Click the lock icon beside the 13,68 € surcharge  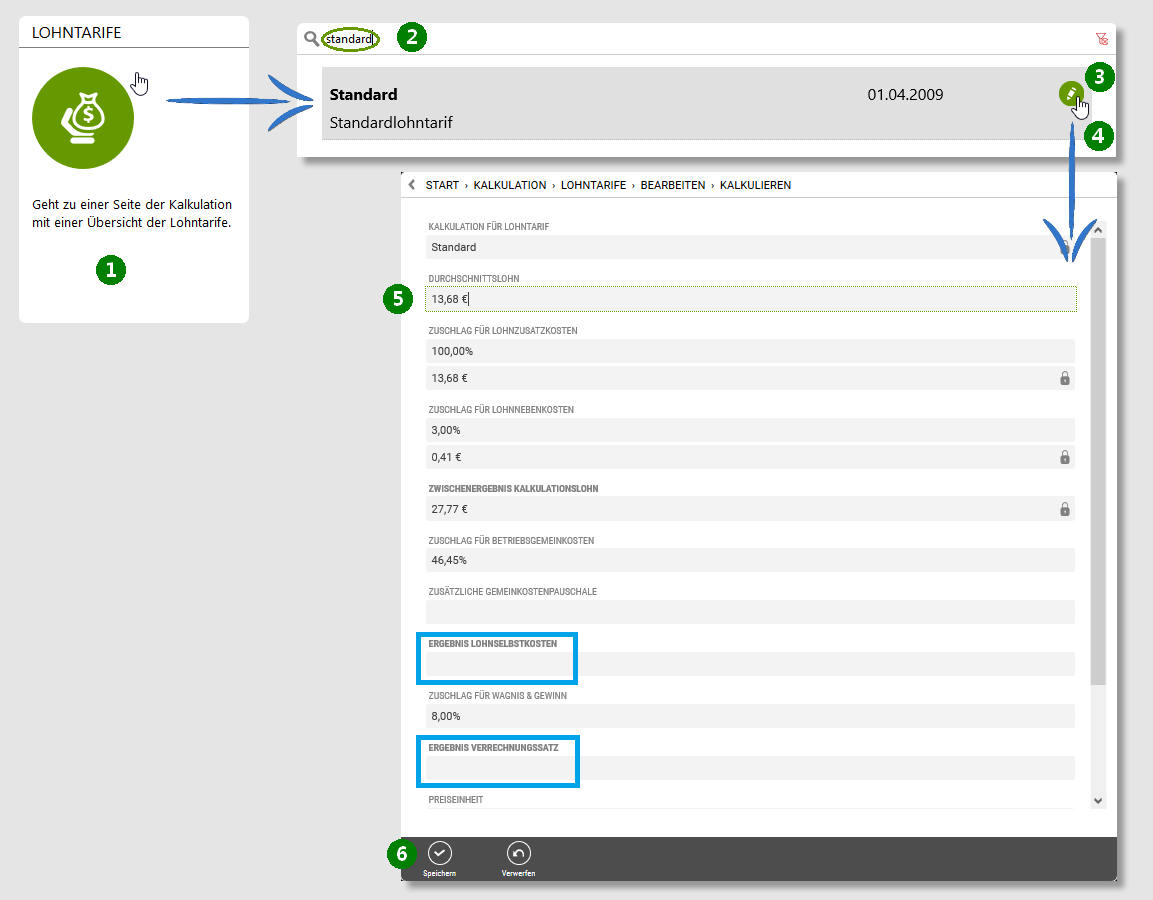pyautogui.click(x=1064, y=378)
